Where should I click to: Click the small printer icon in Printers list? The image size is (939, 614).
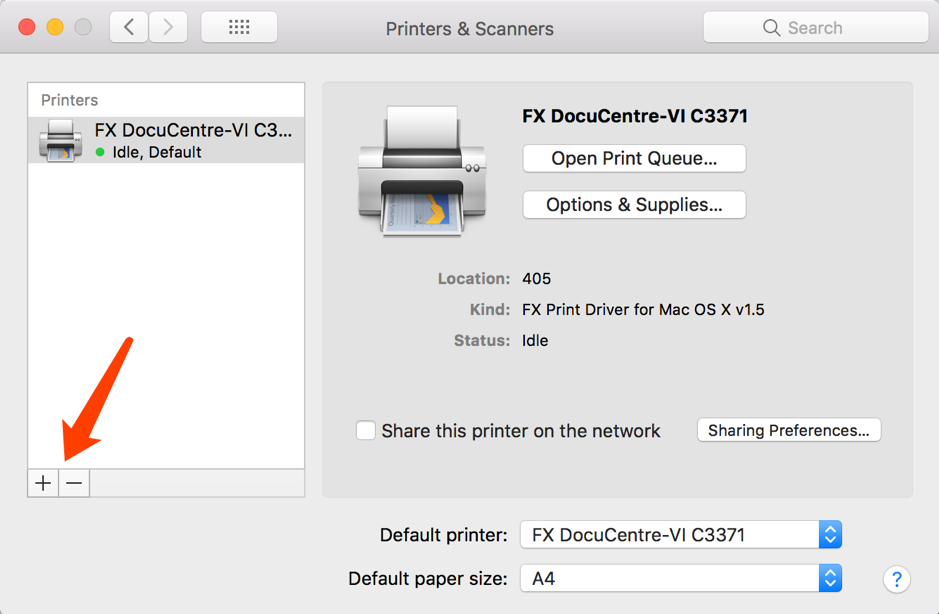coord(61,140)
